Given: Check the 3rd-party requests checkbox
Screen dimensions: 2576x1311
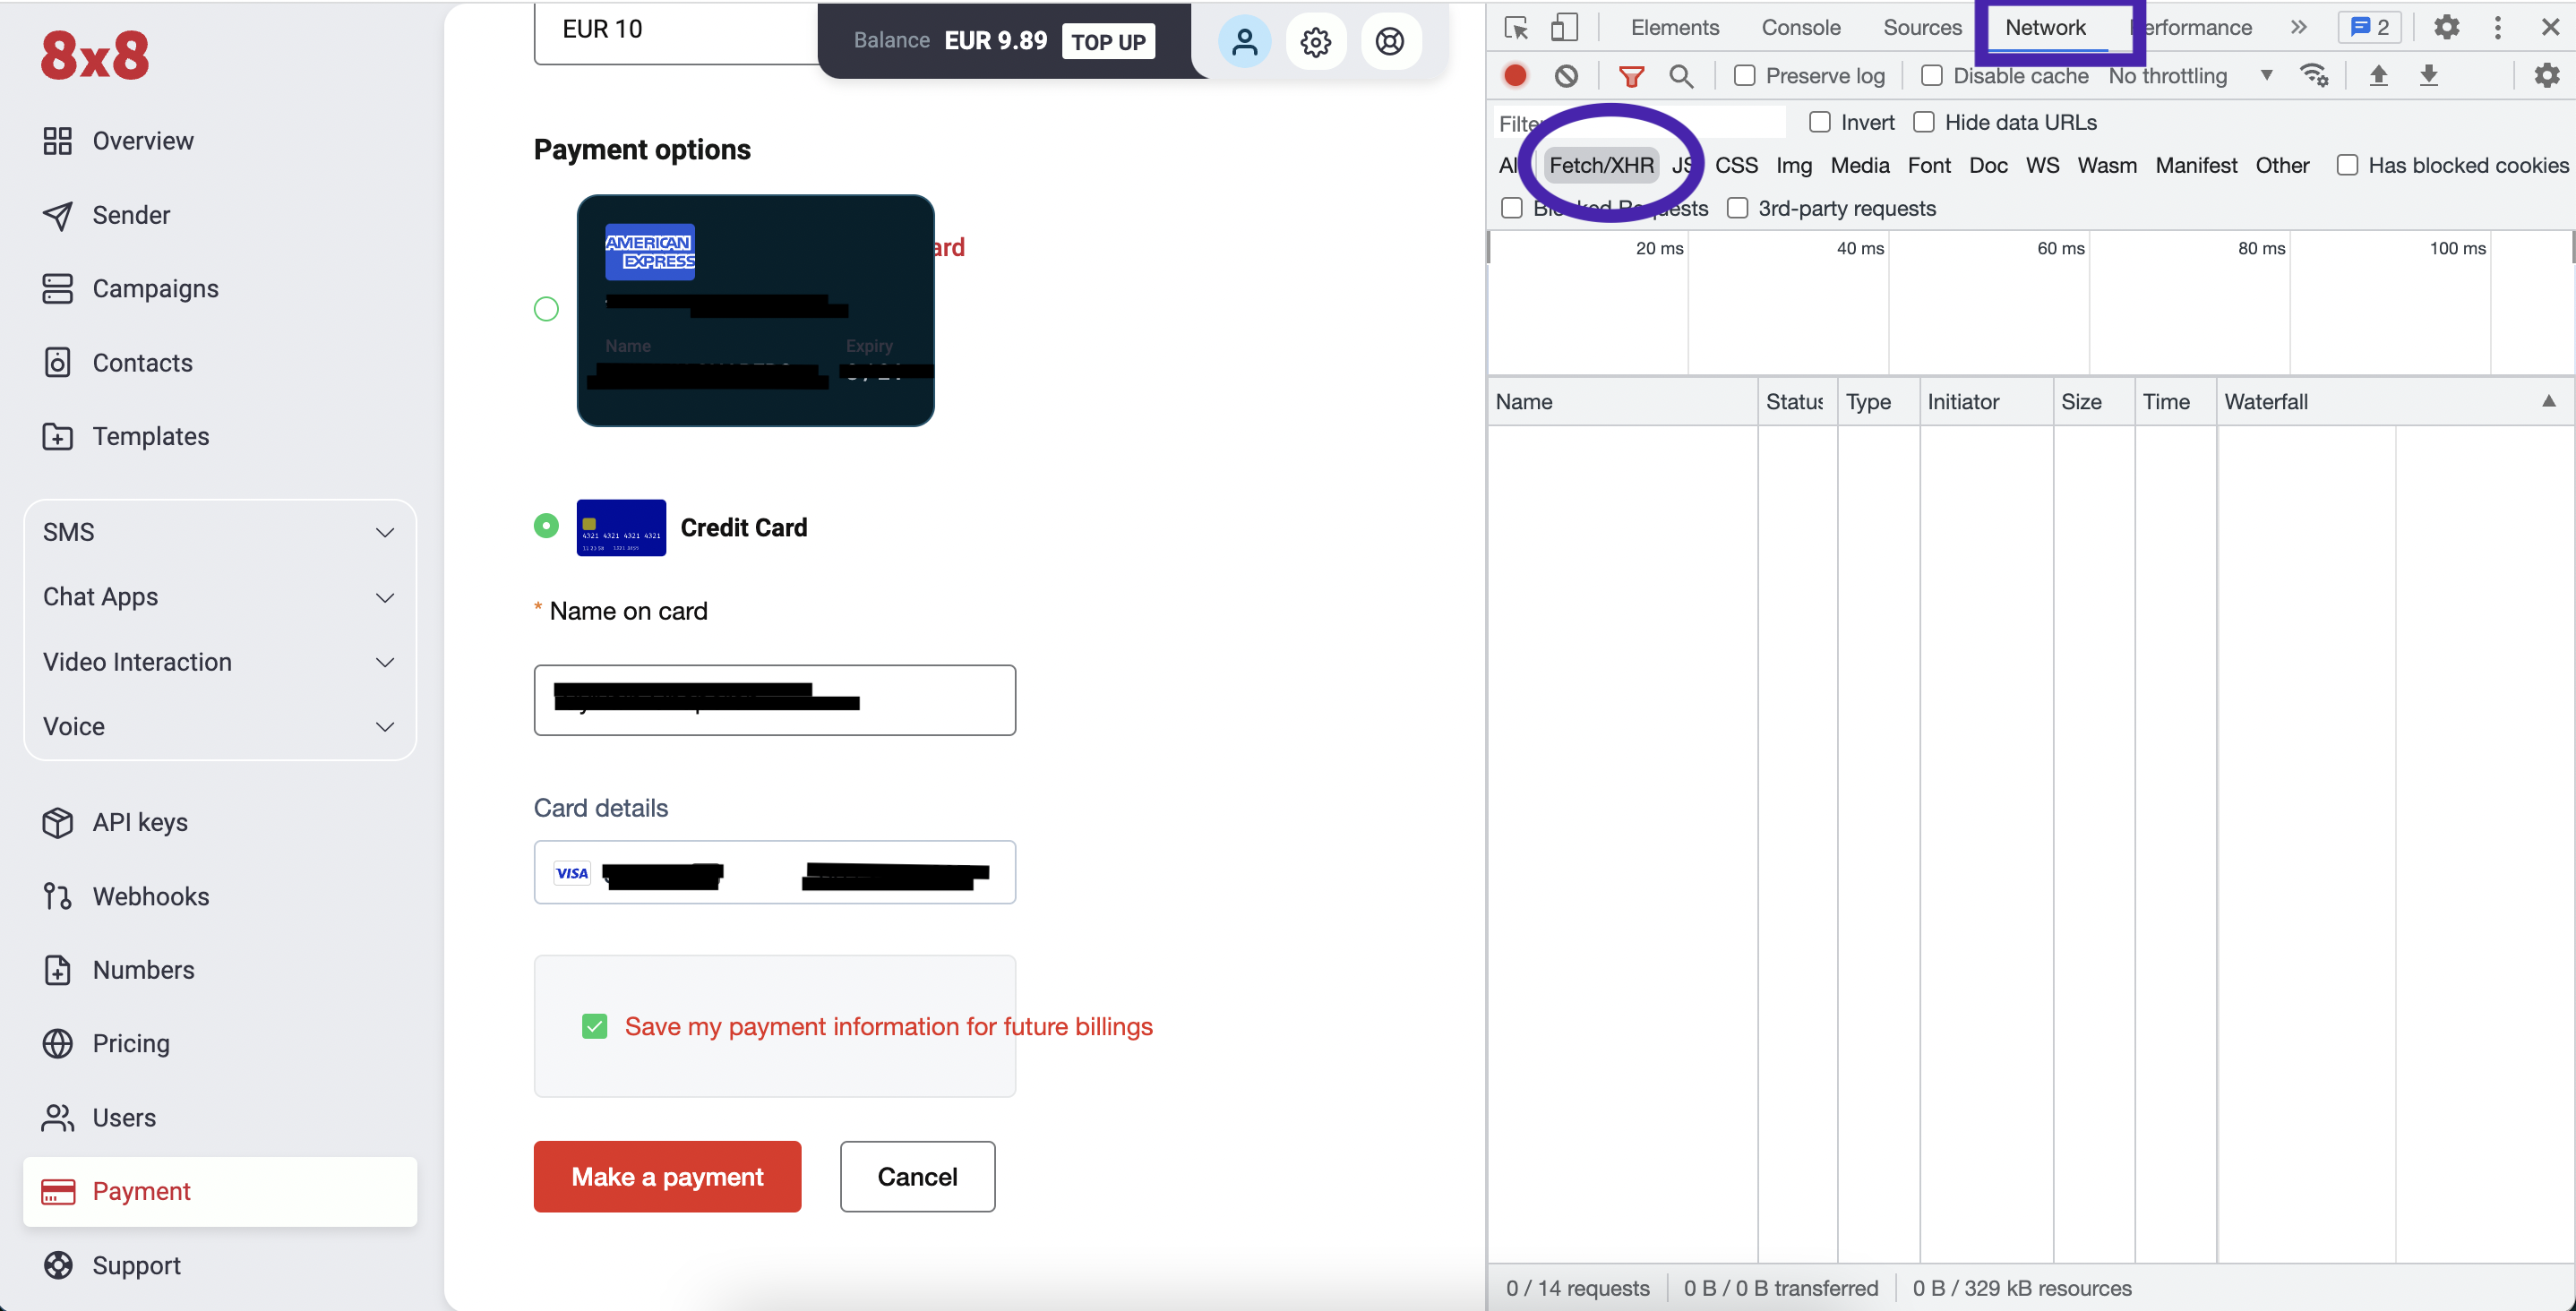Looking at the screenshot, I should click(1737, 208).
